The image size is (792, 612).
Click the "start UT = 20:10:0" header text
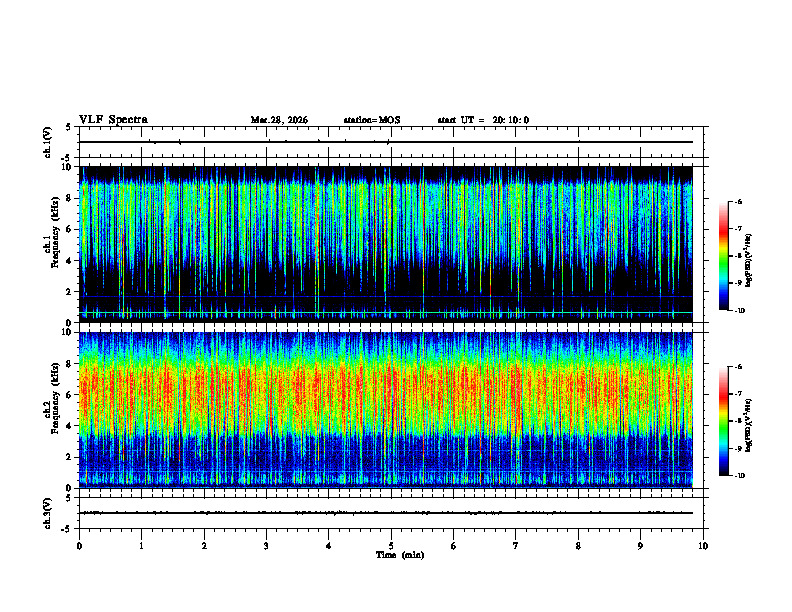click(x=483, y=120)
